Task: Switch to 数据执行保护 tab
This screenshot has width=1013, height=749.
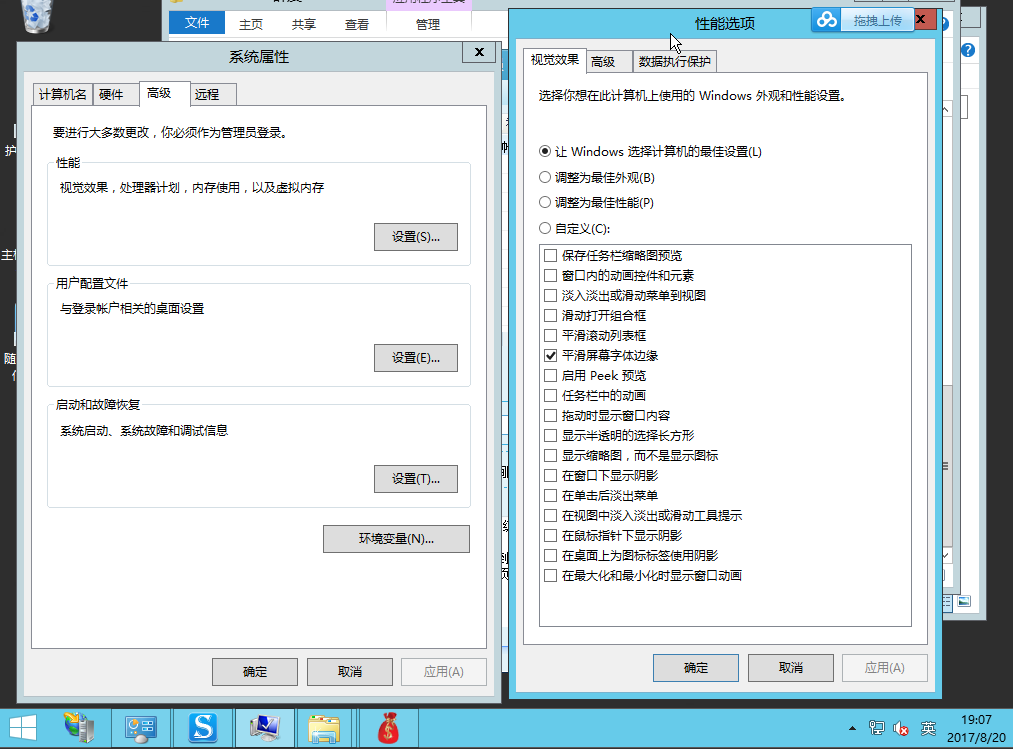Action: [674, 62]
